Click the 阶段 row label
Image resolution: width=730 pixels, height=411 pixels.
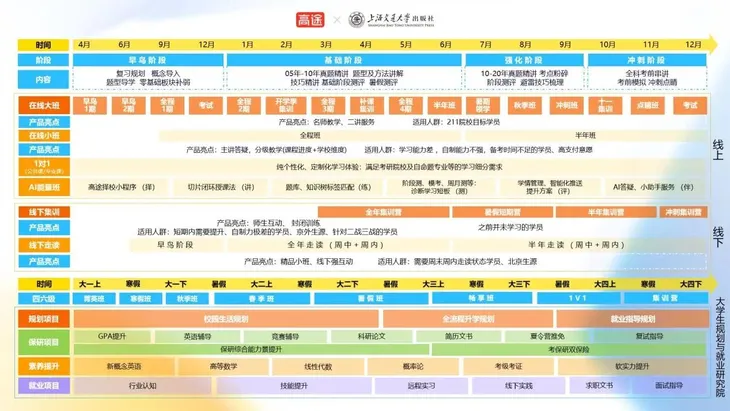coord(43,60)
